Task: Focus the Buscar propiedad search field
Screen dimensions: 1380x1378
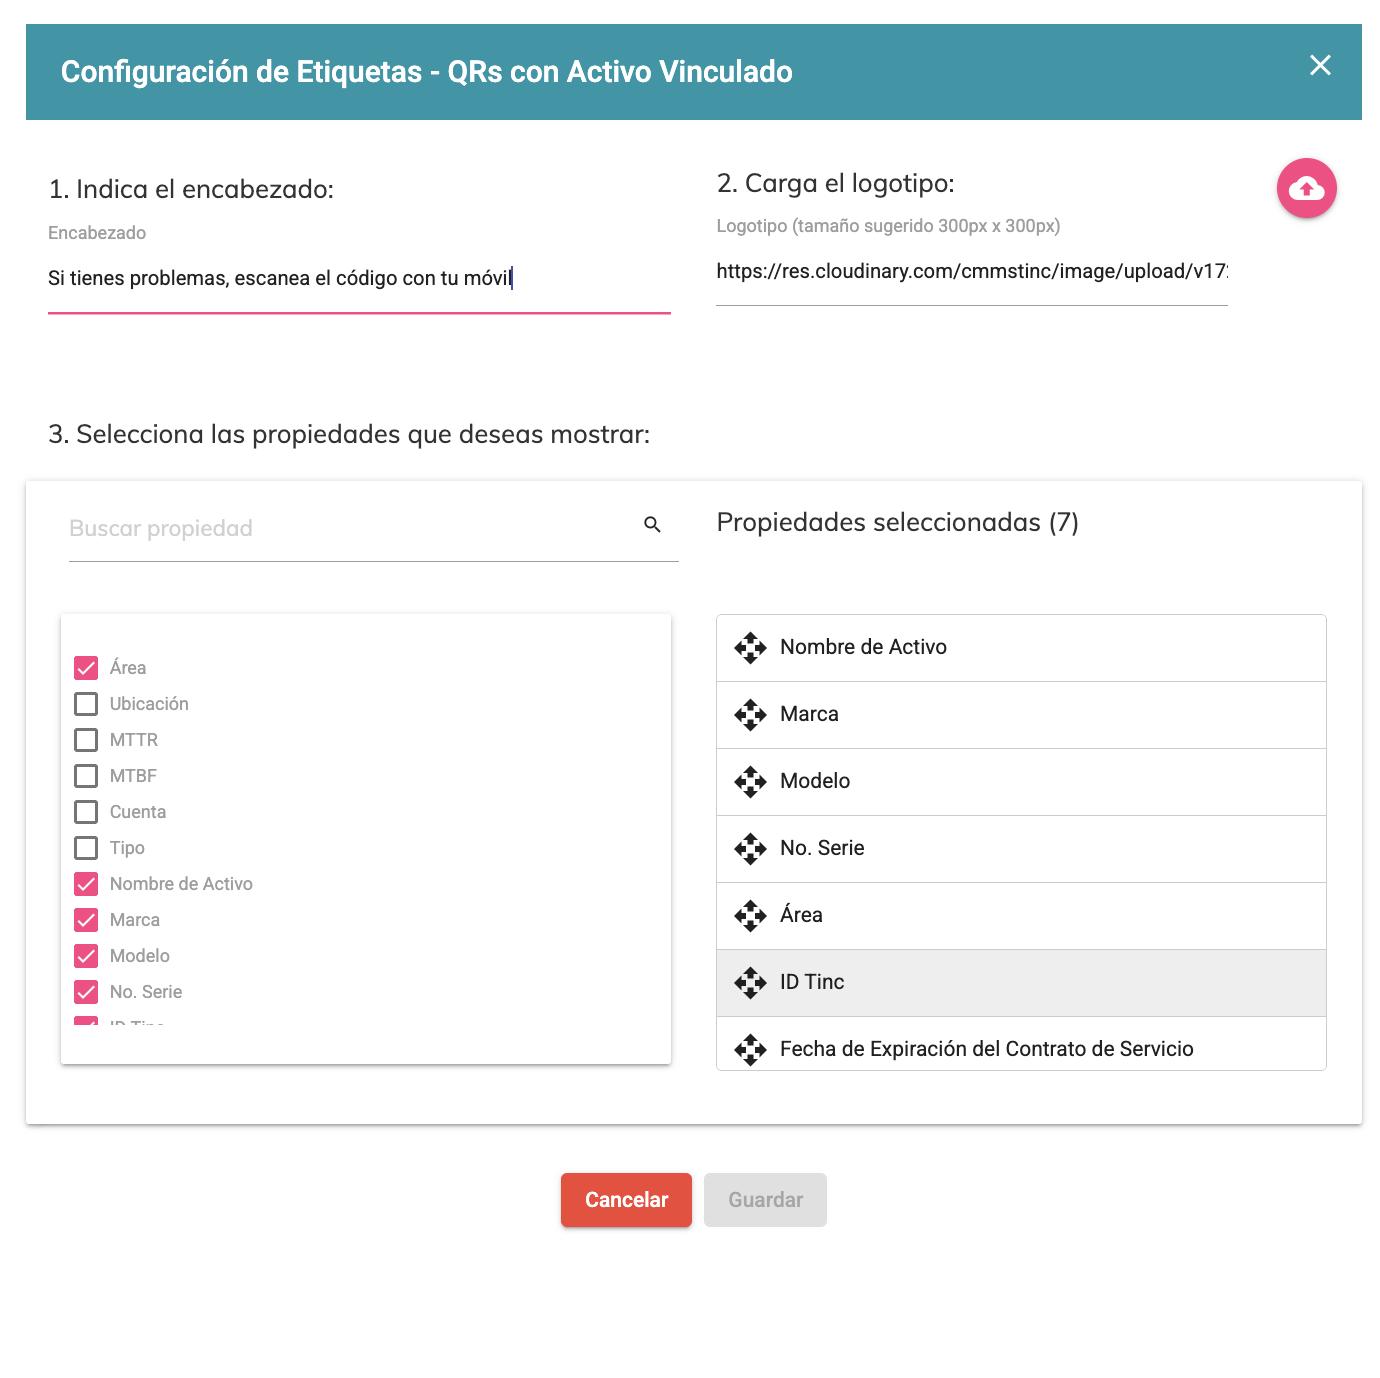Action: (x=350, y=529)
